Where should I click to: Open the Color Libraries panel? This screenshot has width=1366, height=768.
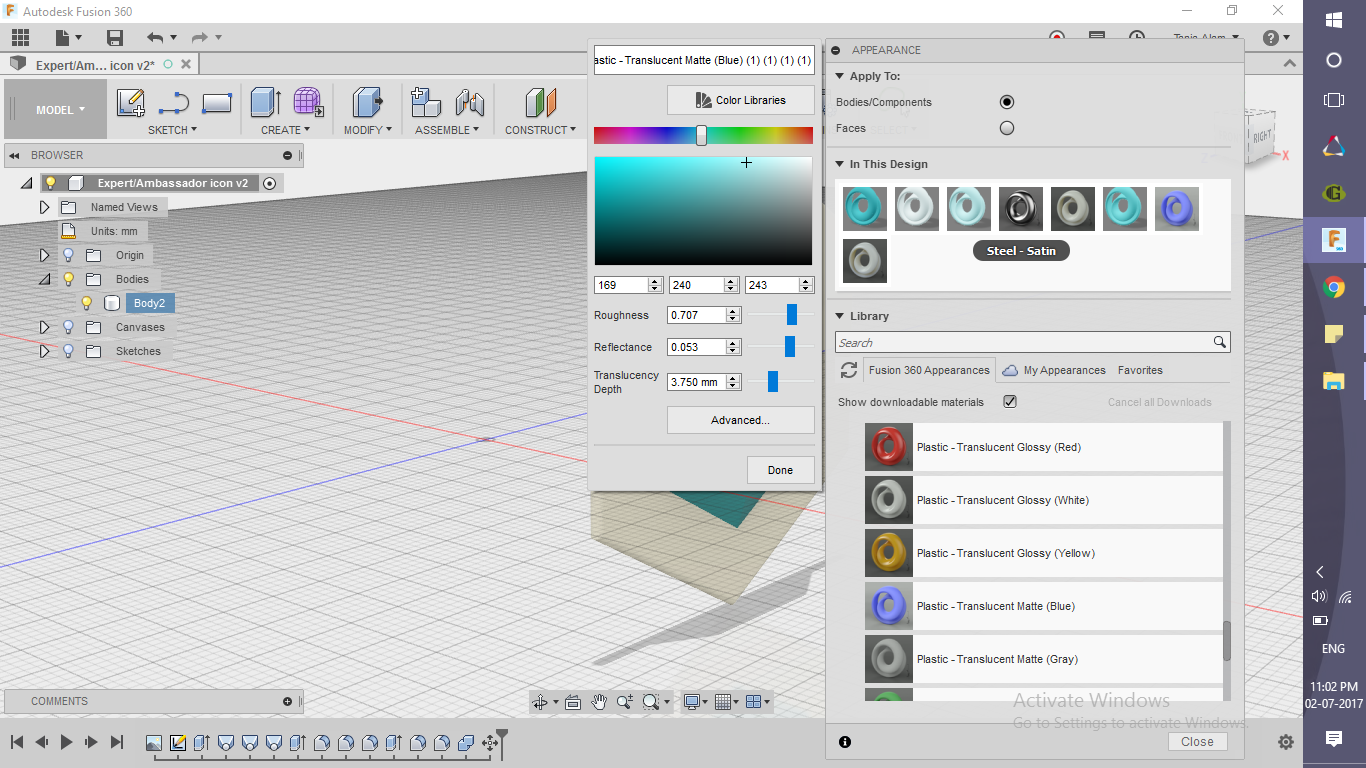[740, 100]
